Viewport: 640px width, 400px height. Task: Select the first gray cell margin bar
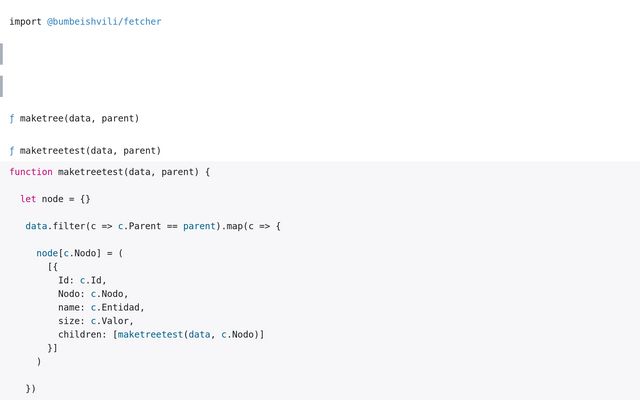(x=2, y=54)
